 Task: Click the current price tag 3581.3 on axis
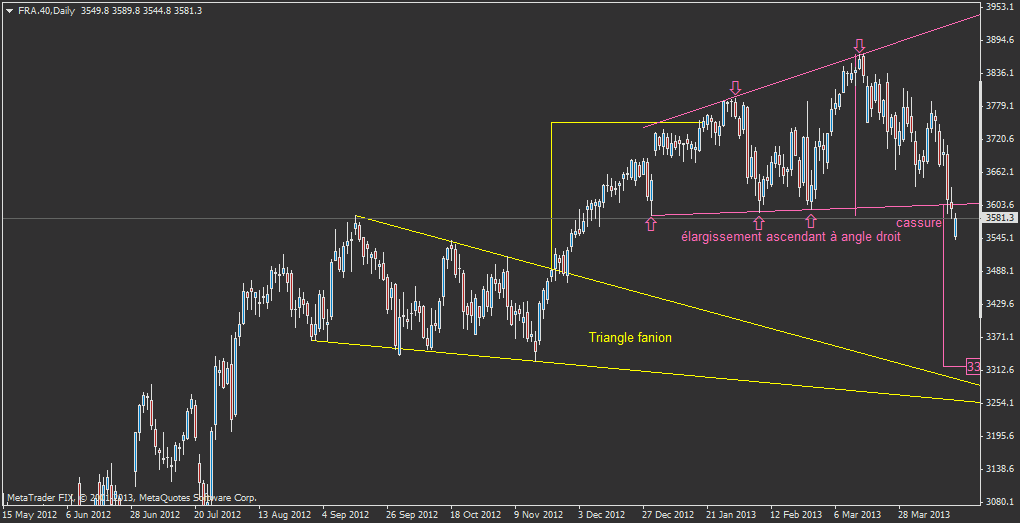pyautogui.click(x=999, y=218)
